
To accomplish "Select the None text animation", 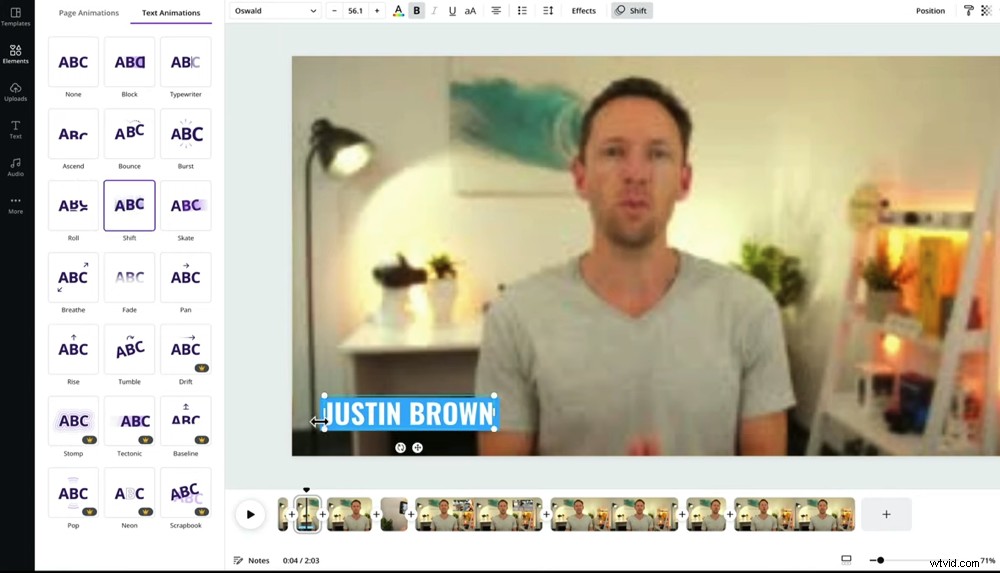I will (73, 61).
